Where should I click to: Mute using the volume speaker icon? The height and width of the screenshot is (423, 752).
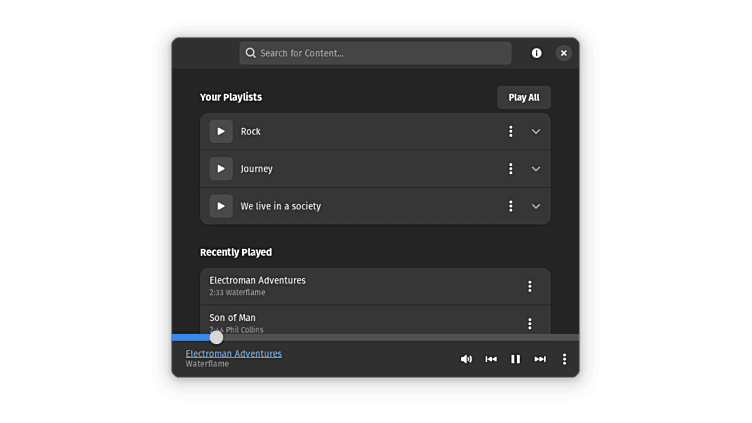pos(466,359)
